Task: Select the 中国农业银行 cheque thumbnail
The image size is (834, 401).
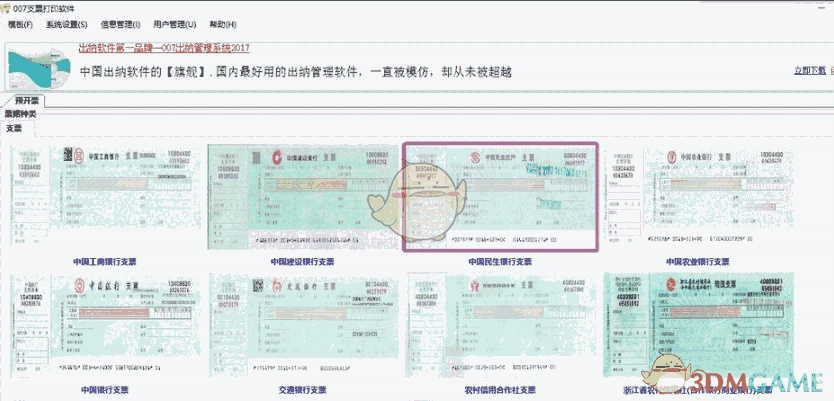Action: point(698,197)
